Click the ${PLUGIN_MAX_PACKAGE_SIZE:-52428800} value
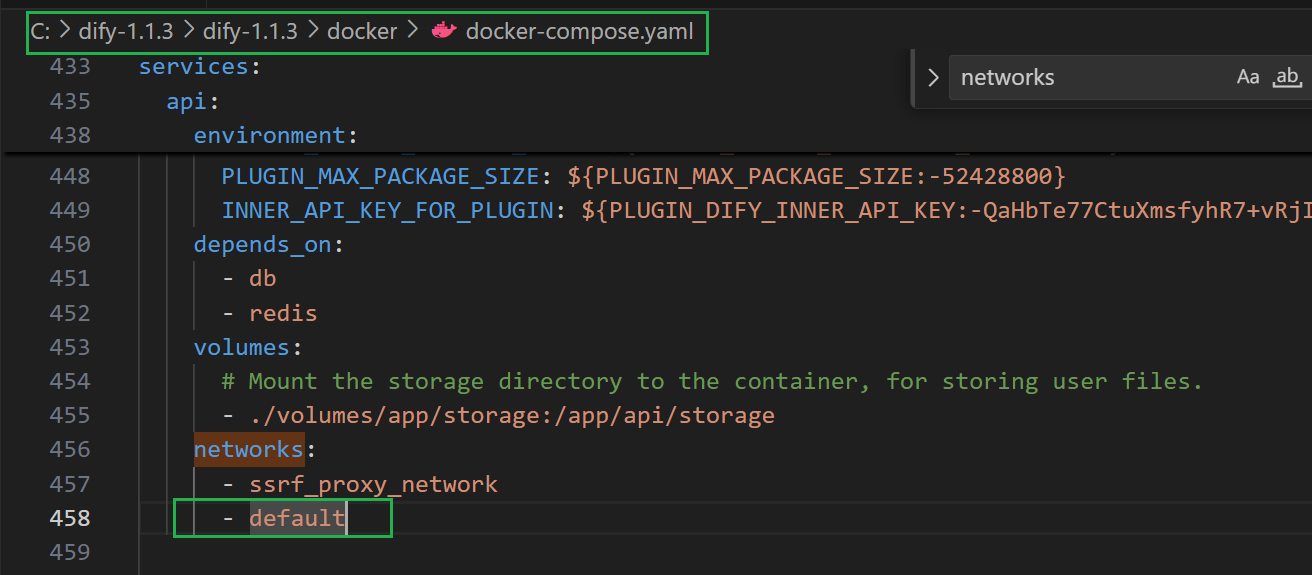This screenshot has height=575, width=1312. (x=817, y=176)
